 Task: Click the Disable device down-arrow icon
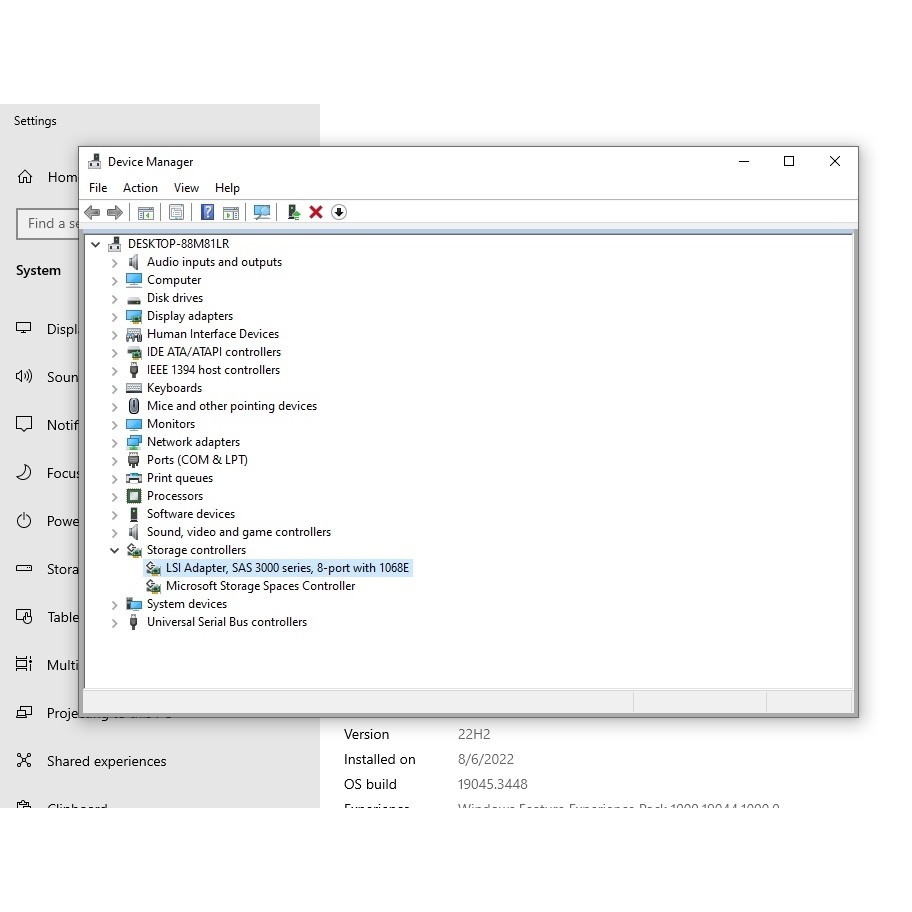339,212
